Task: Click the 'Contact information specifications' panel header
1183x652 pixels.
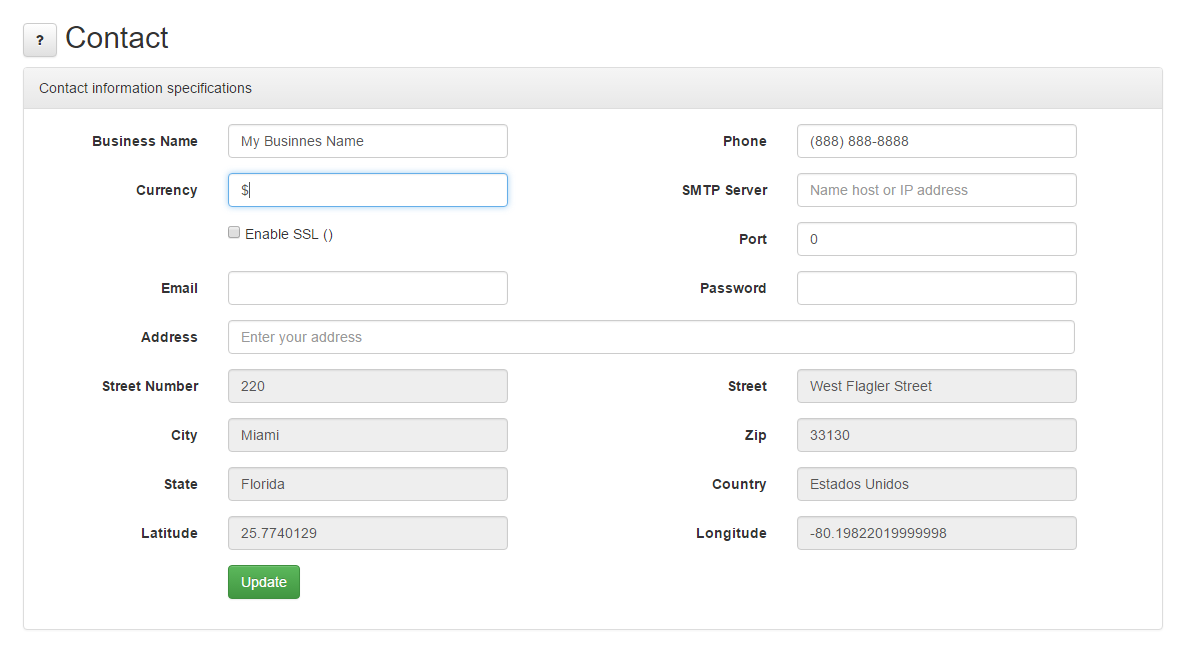Action: click(592, 88)
